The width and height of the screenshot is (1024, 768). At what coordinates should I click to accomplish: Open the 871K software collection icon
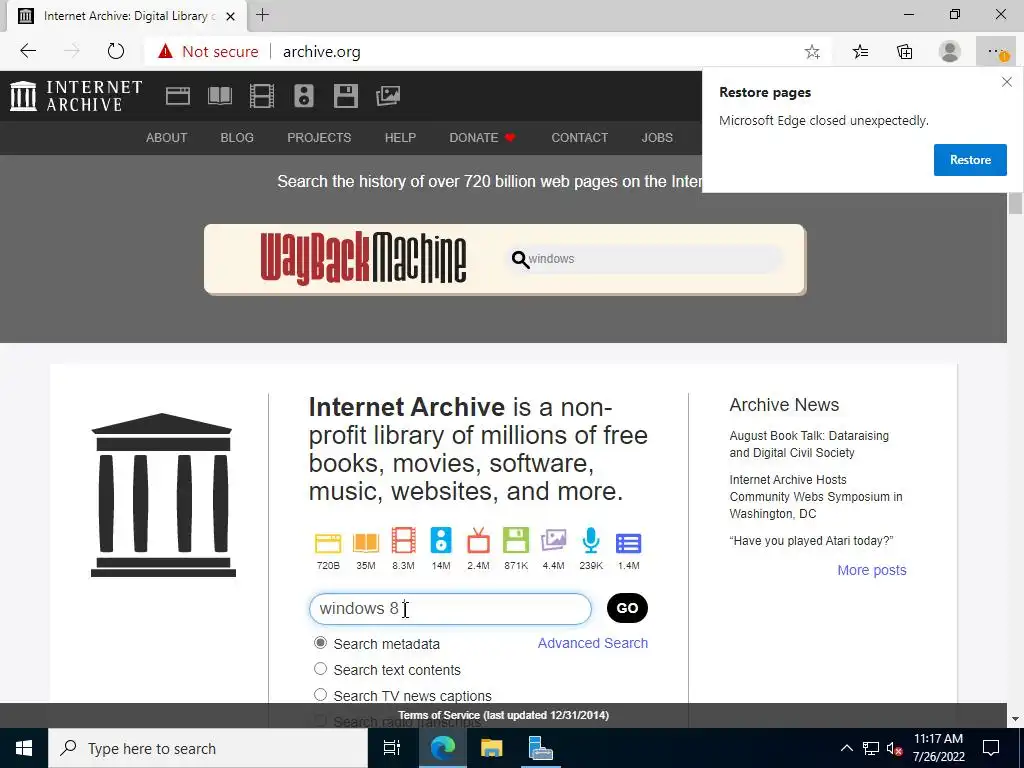[516, 541]
